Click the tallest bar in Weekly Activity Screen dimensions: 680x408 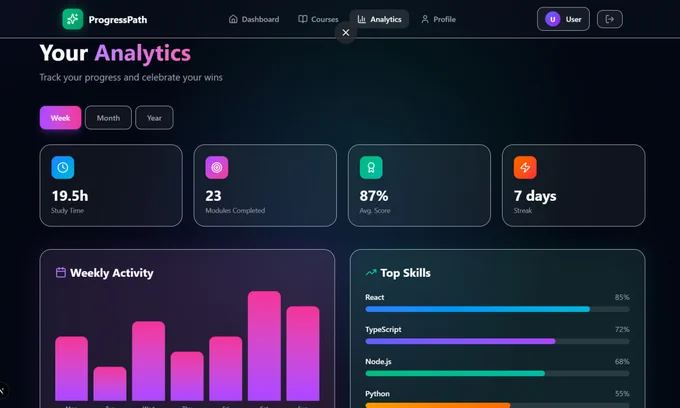click(x=264, y=346)
